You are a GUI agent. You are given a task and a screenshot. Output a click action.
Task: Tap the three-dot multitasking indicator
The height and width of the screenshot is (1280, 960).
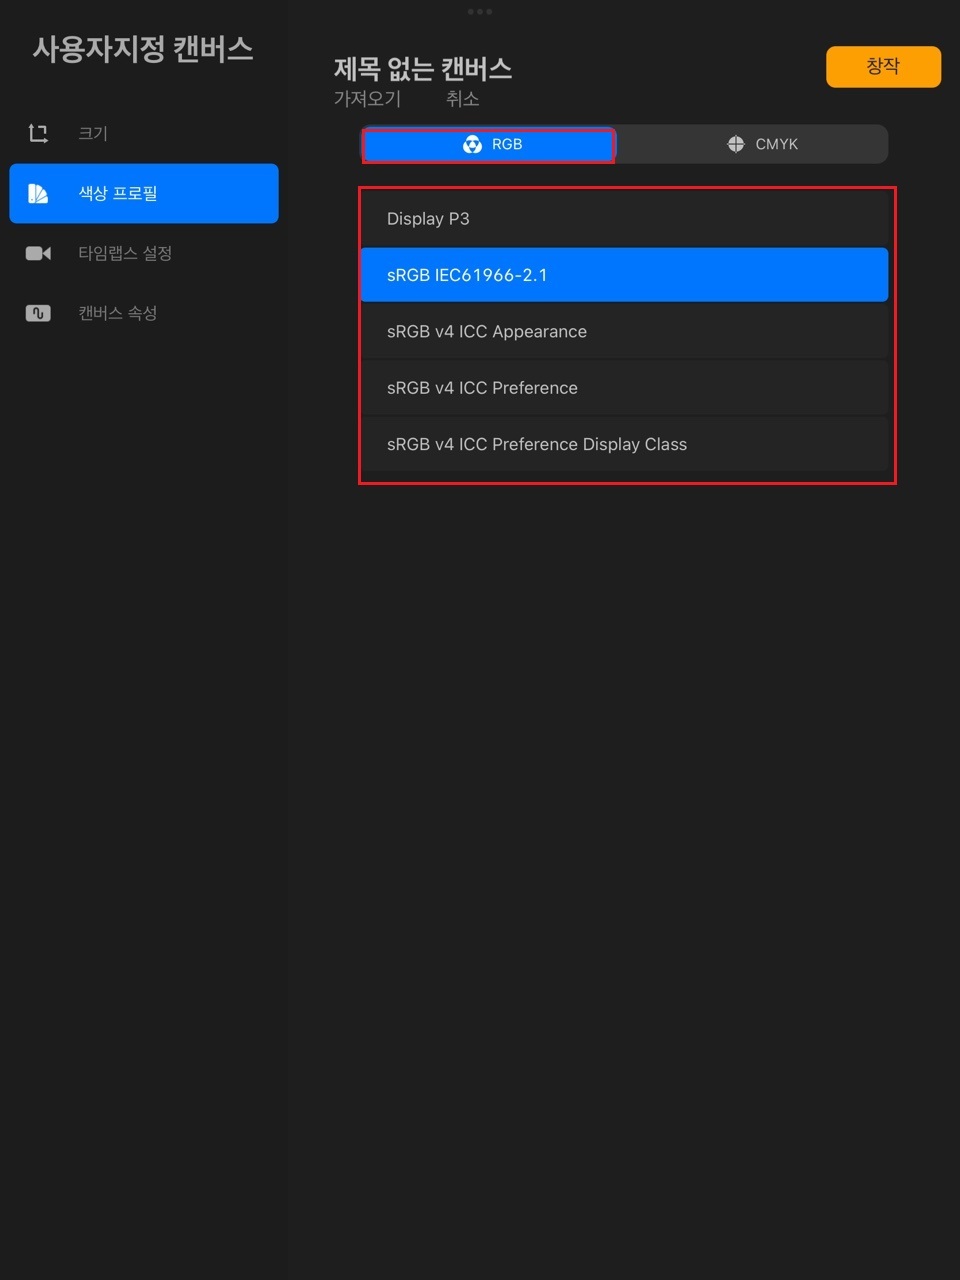click(480, 12)
